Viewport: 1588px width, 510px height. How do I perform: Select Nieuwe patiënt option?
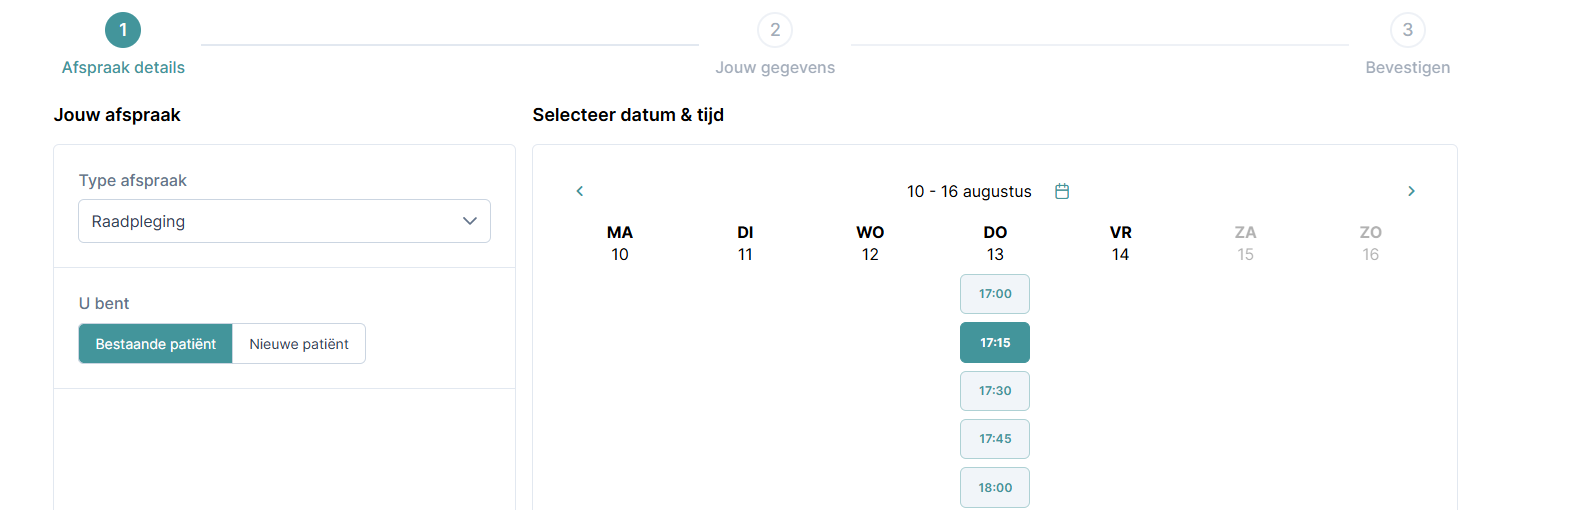pyautogui.click(x=299, y=344)
